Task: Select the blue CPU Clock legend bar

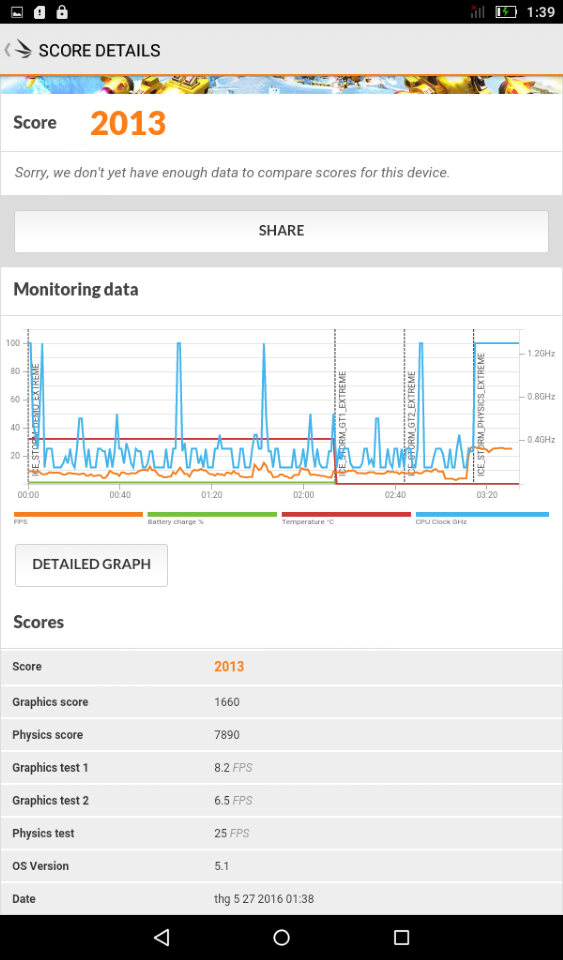Action: [x=482, y=515]
